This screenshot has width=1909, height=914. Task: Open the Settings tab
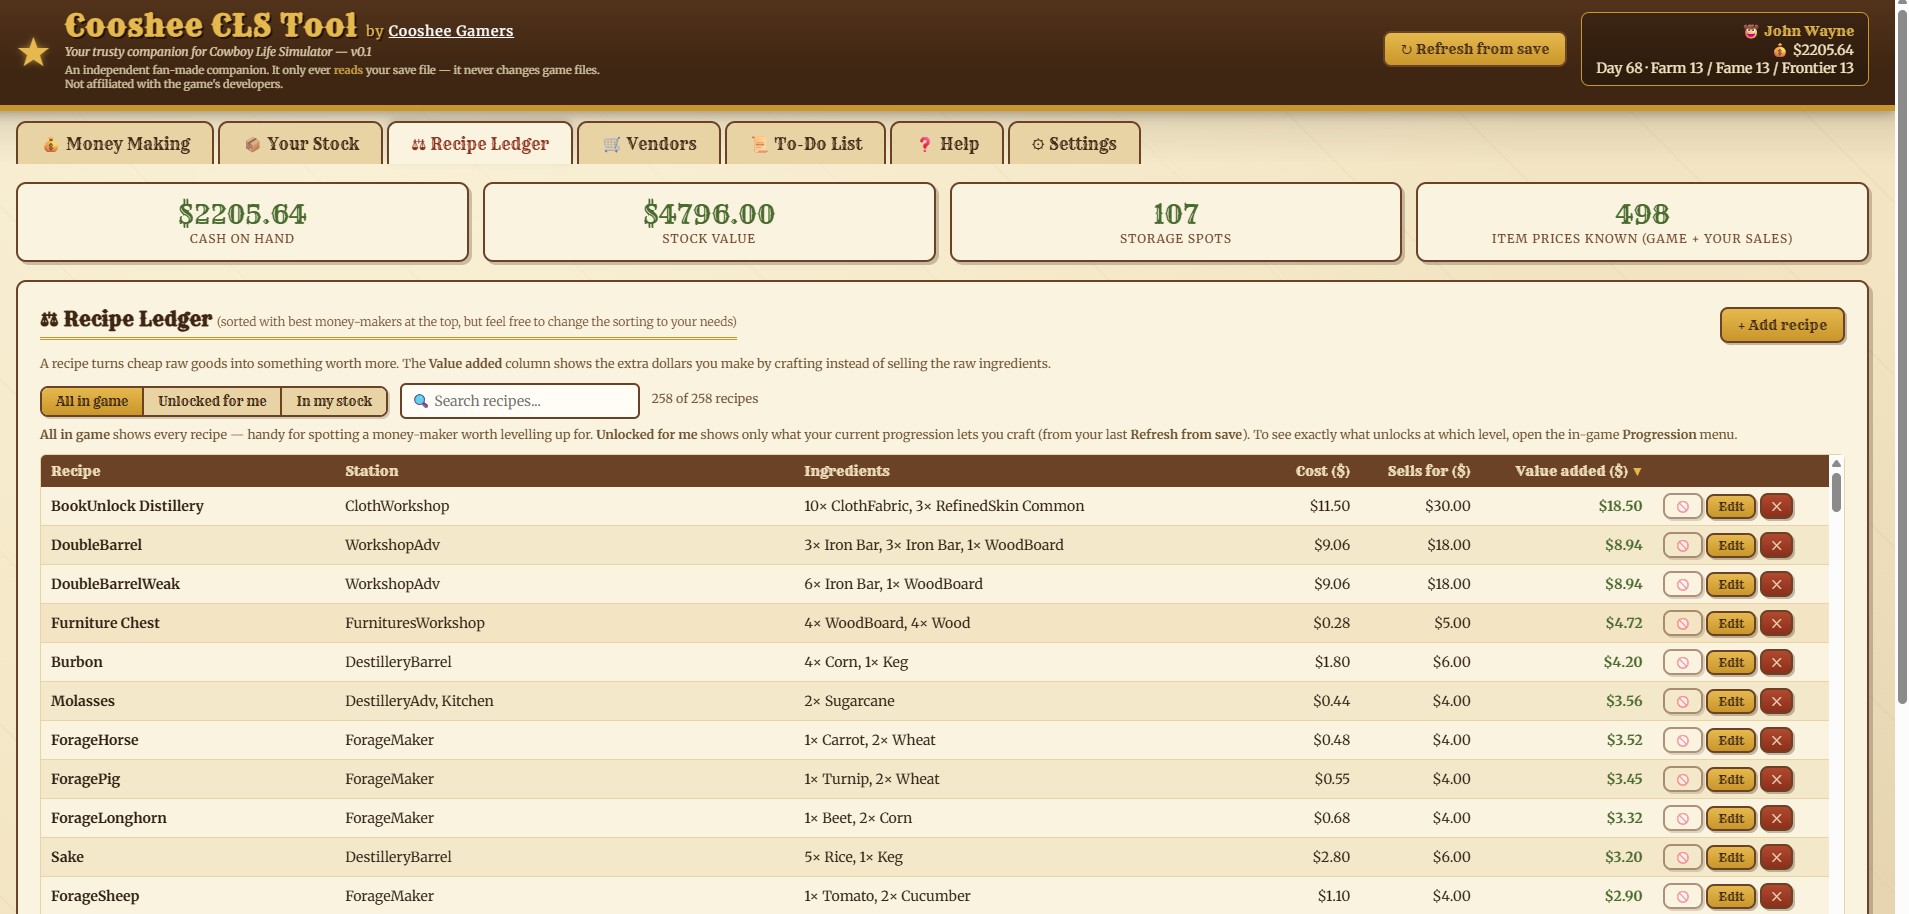click(1074, 144)
